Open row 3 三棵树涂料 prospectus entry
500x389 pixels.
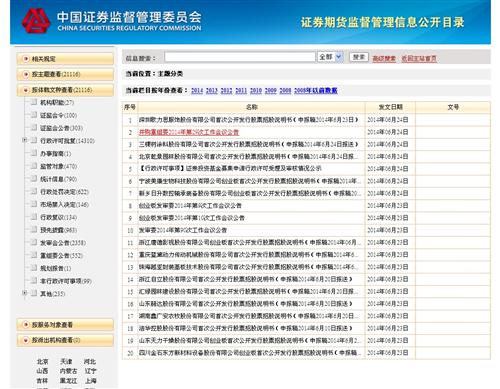tap(249, 144)
